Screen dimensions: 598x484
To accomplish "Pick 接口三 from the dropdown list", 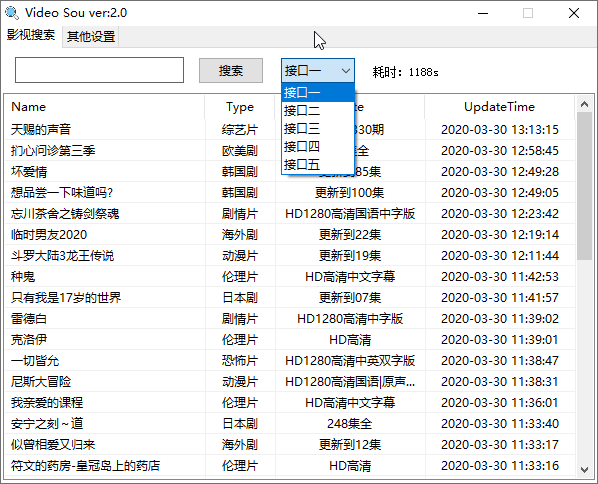I will click(318, 129).
